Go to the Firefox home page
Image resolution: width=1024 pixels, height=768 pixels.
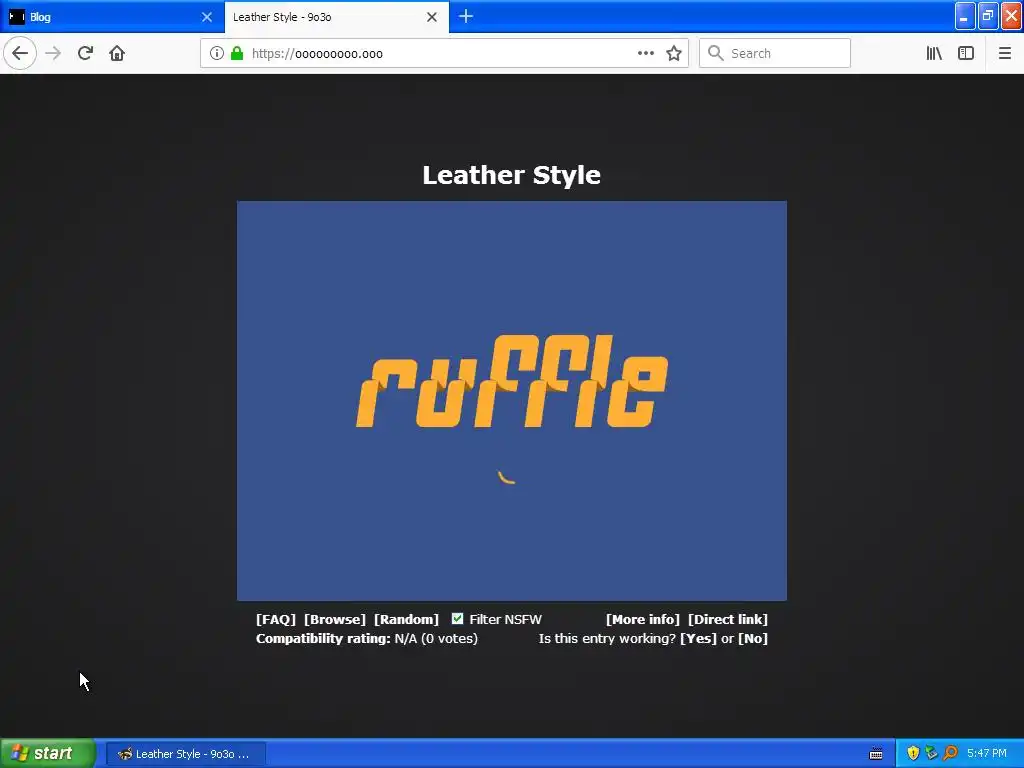coord(117,53)
